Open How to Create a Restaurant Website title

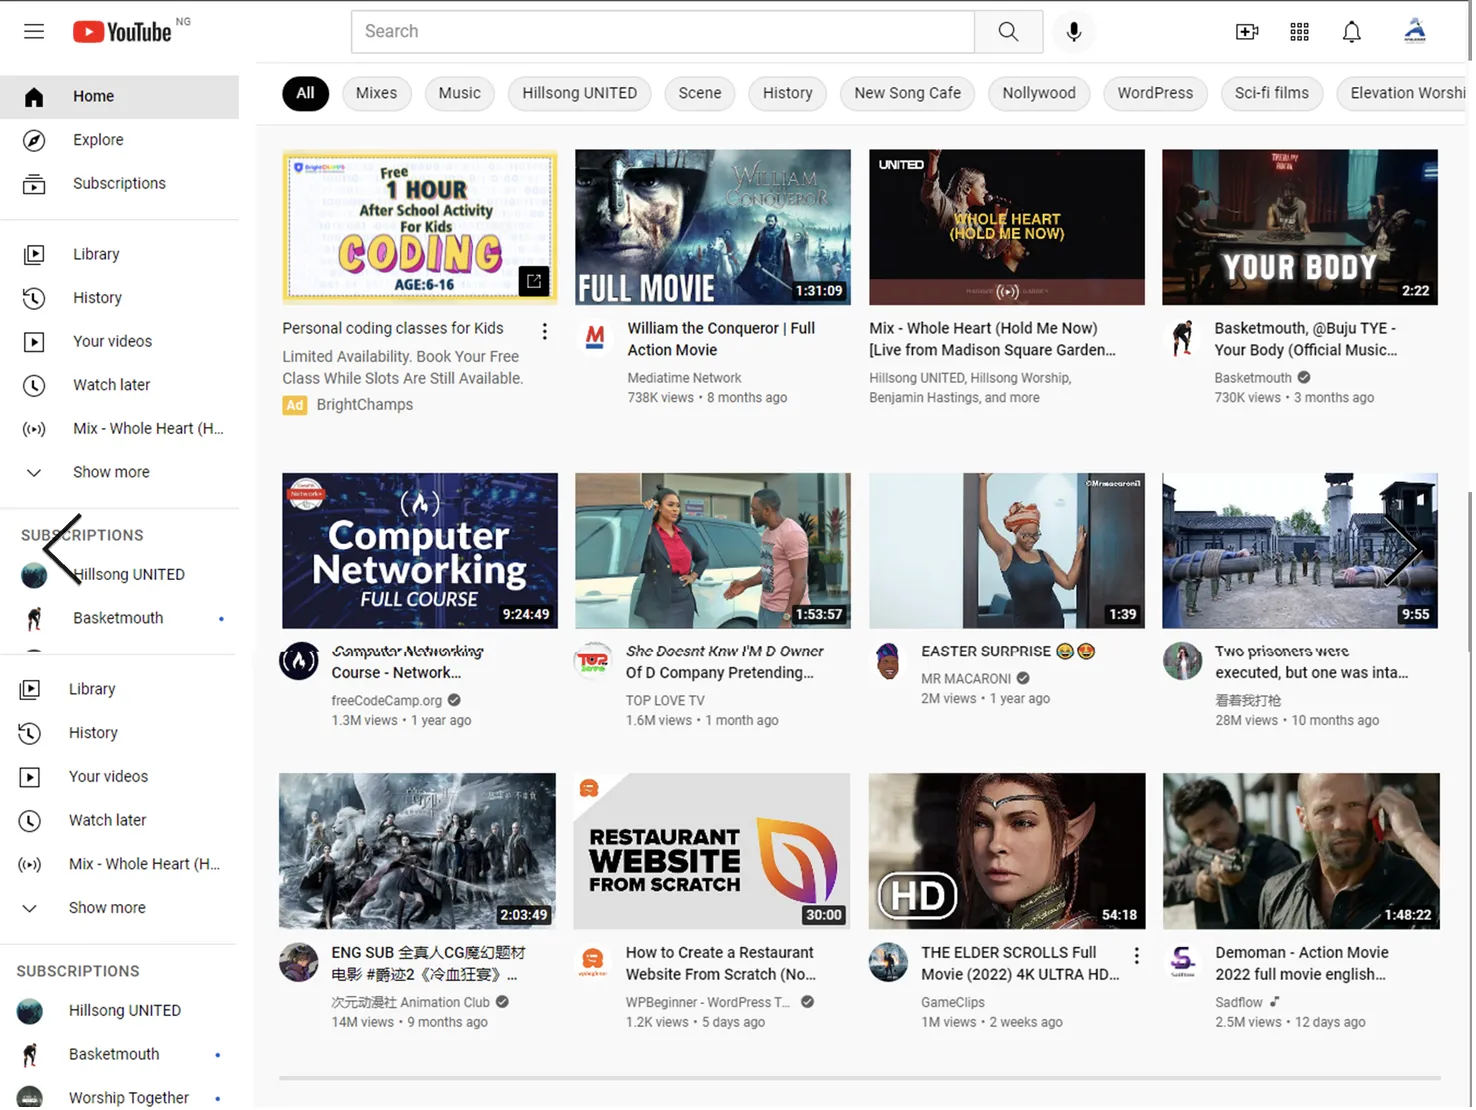coord(723,965)
